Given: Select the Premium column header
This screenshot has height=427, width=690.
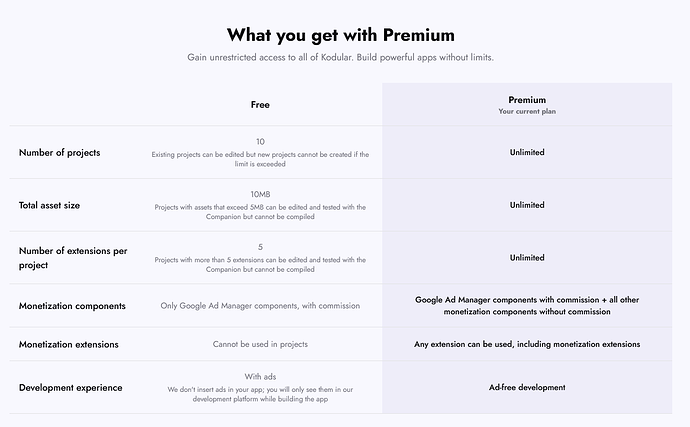Looking at the screenshot, I should coord(527,100).
